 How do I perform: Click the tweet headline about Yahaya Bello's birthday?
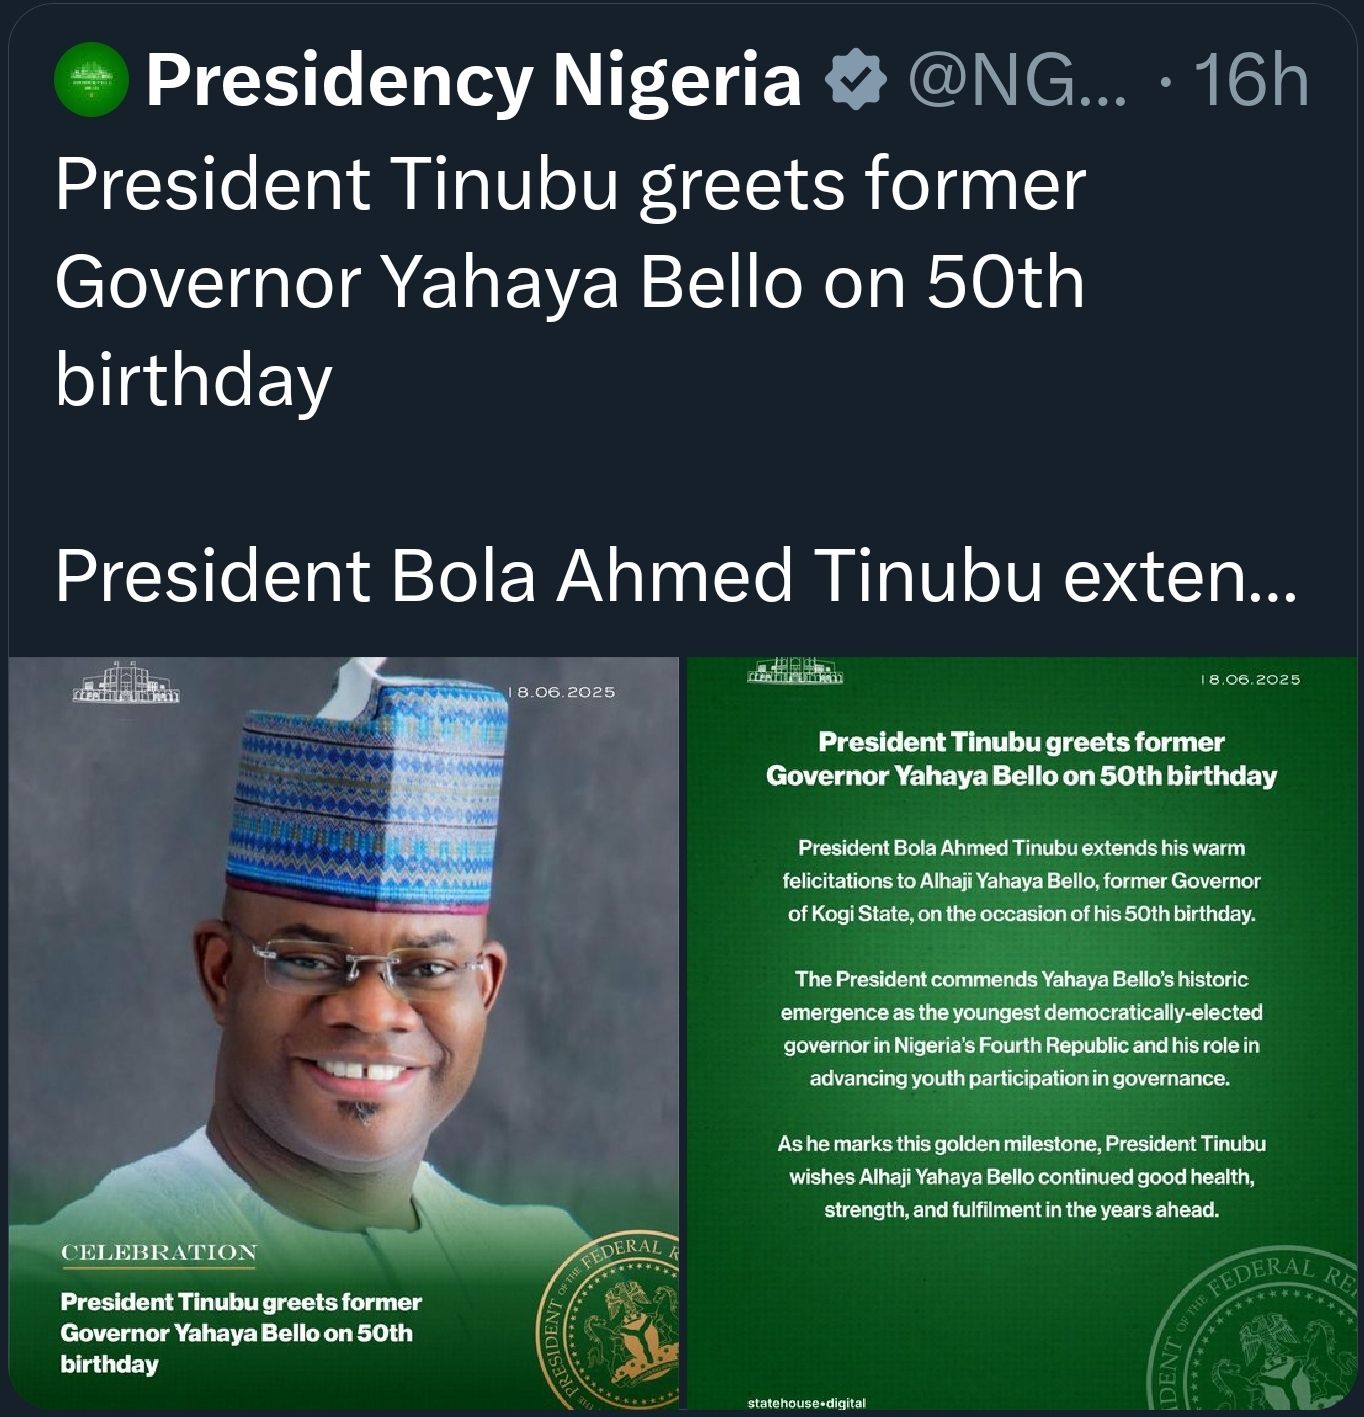570,282
